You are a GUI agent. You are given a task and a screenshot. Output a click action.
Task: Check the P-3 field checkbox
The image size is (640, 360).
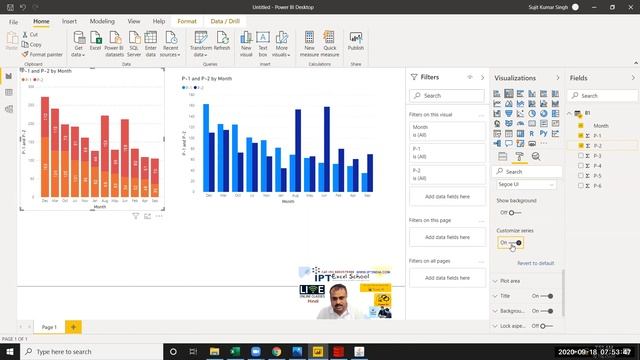[x=581, y=156]
